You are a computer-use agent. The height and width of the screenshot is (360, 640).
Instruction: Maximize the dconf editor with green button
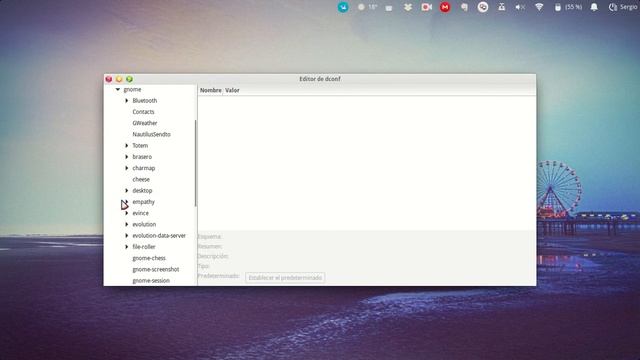pyautogui.click(x=129, y=79)
